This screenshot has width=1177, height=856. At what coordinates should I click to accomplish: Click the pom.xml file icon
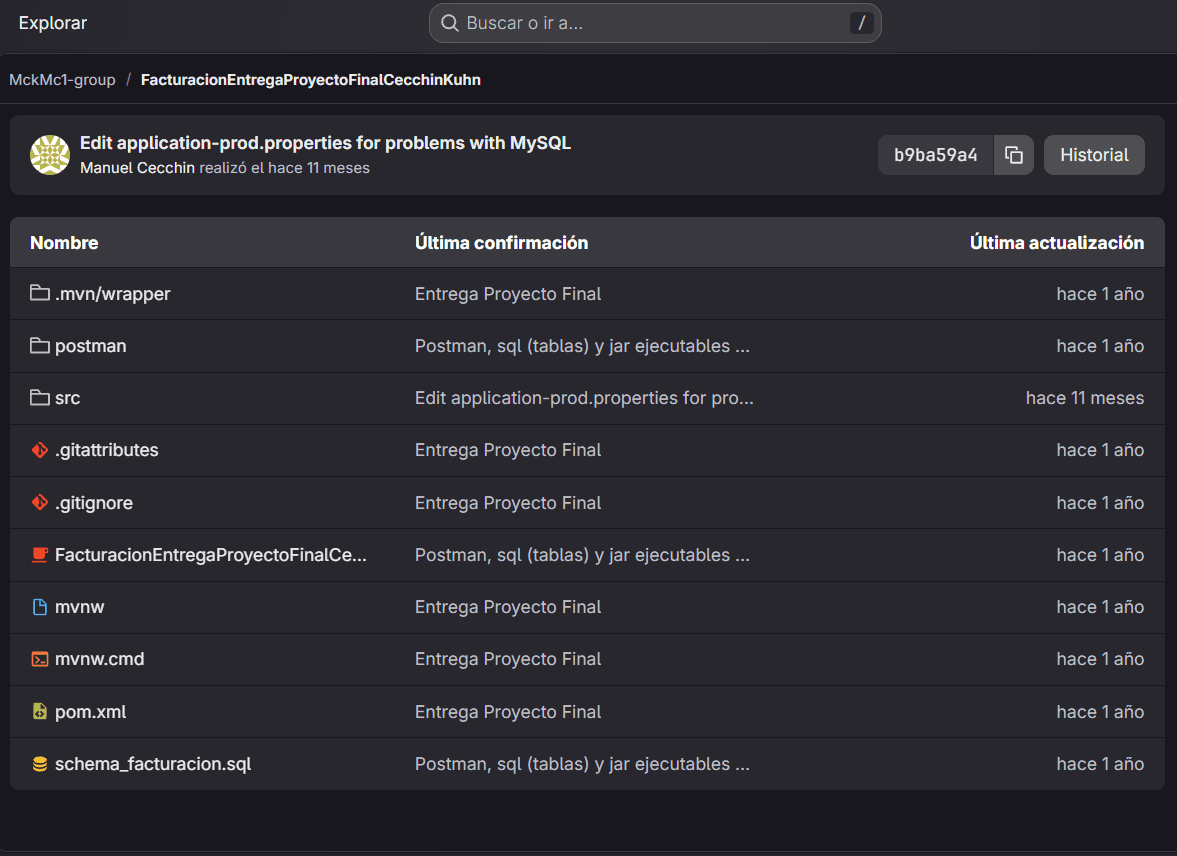point(40,711)
